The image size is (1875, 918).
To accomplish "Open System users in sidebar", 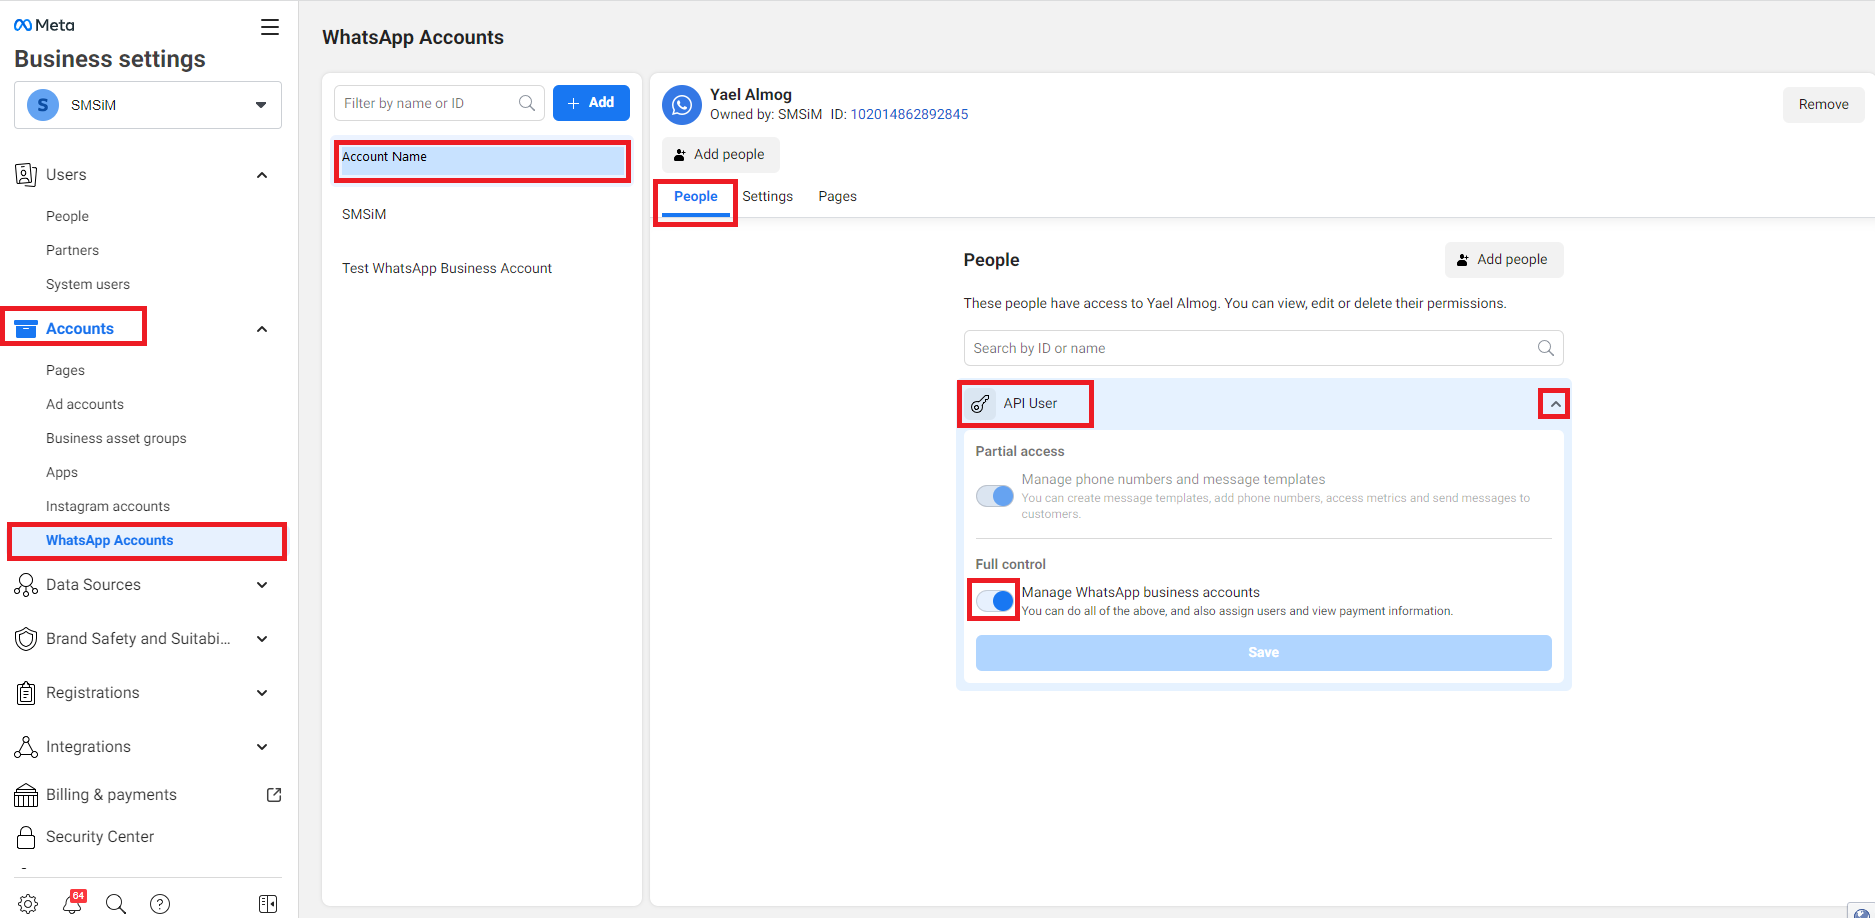I will [88, 284].
